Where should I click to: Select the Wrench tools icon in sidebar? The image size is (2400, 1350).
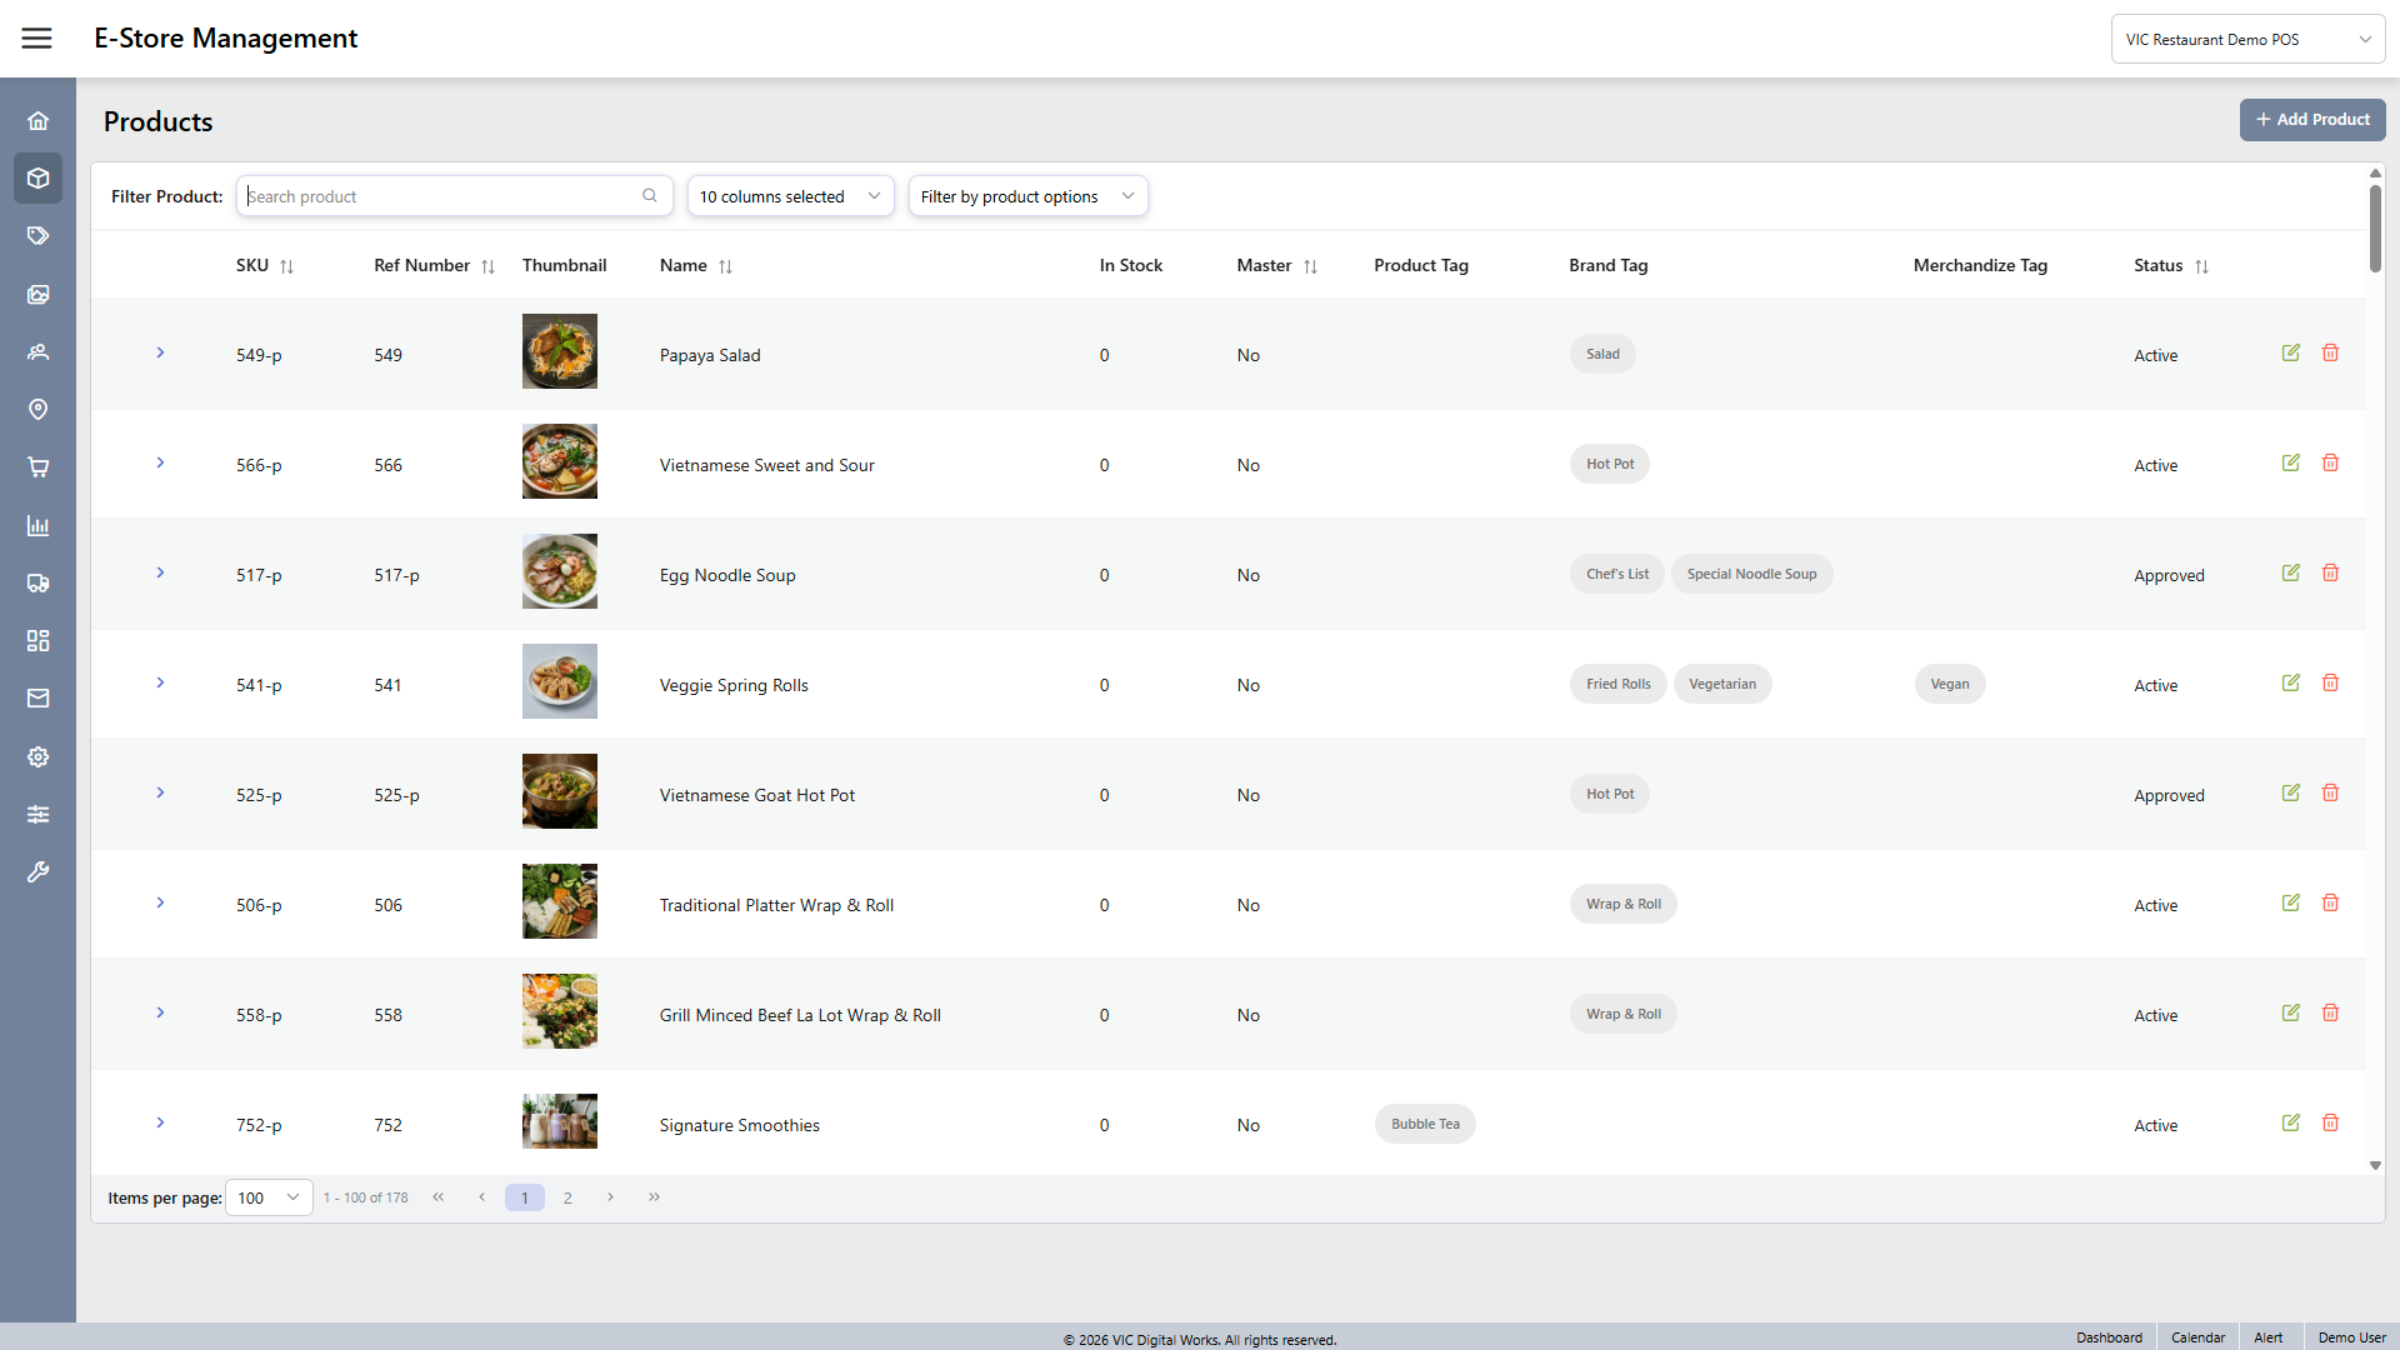click(38, 871)
